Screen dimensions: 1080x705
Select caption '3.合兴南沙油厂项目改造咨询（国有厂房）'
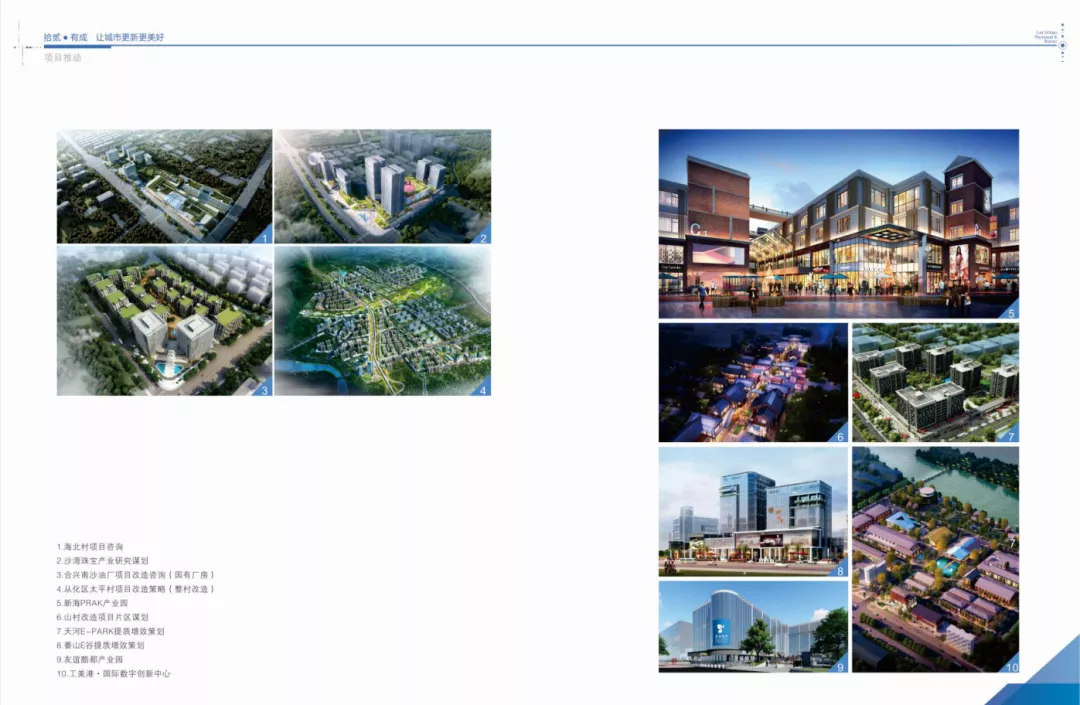[136, 575]
